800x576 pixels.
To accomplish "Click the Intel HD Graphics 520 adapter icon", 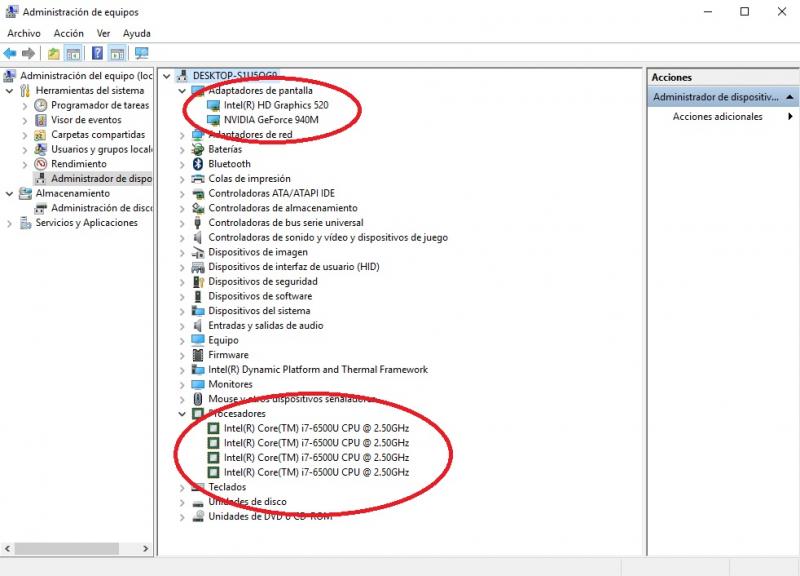I will 213,105.
